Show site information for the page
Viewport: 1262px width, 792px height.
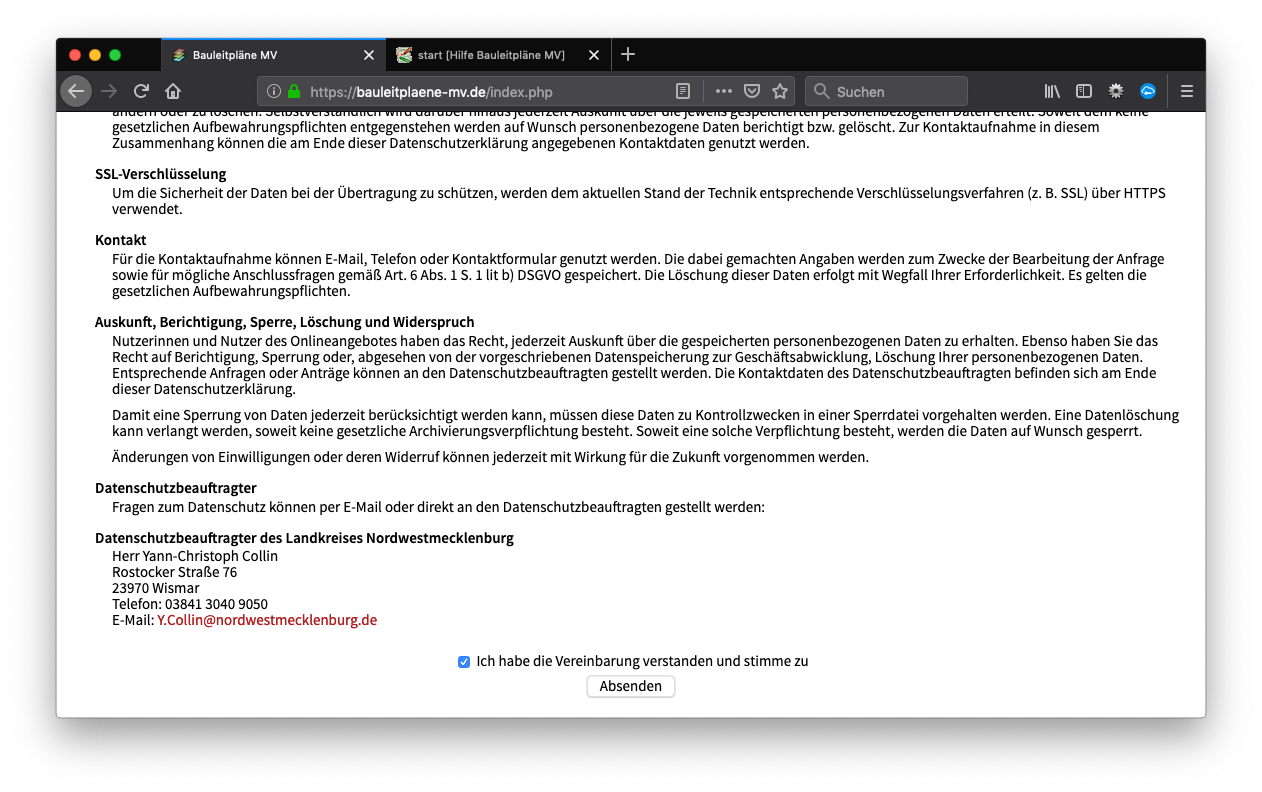[x=274, y=91]
